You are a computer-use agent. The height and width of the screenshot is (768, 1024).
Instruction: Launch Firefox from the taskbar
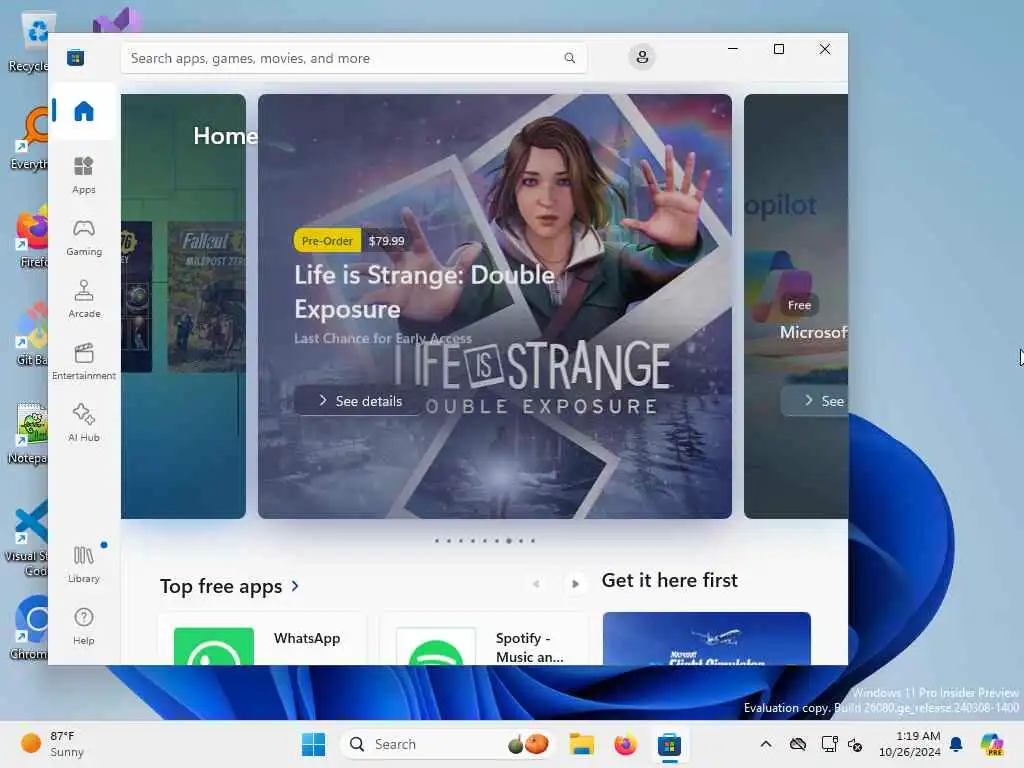tap(625, 744)
